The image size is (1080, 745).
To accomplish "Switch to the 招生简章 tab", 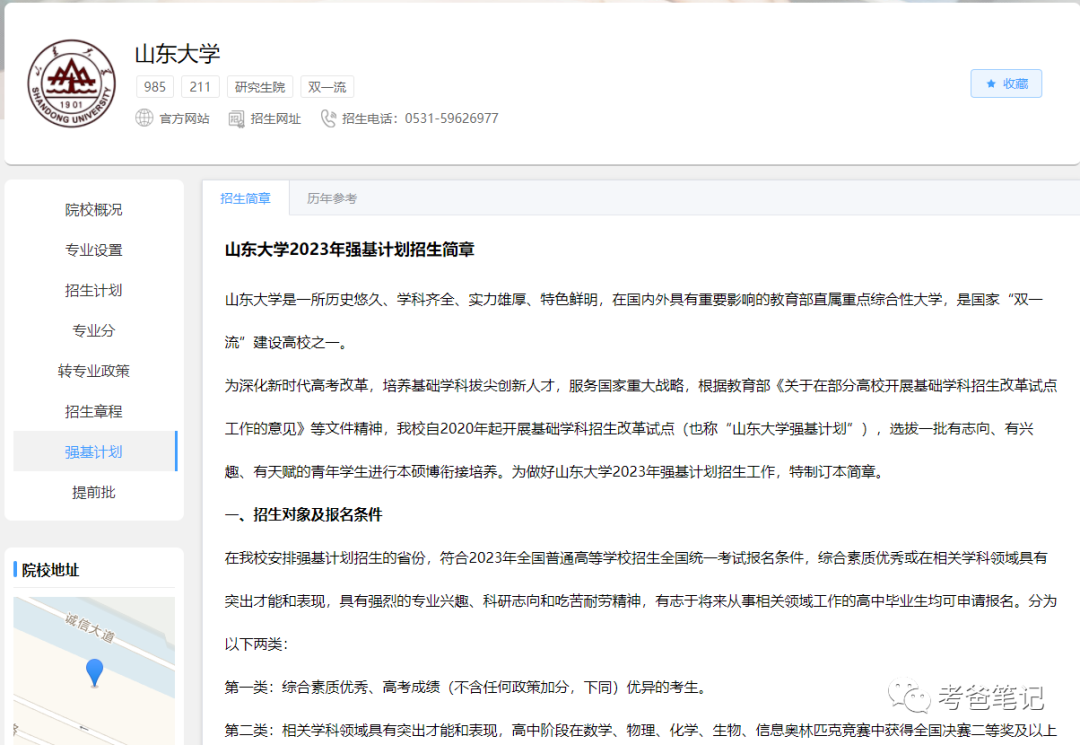I will 245,198.
